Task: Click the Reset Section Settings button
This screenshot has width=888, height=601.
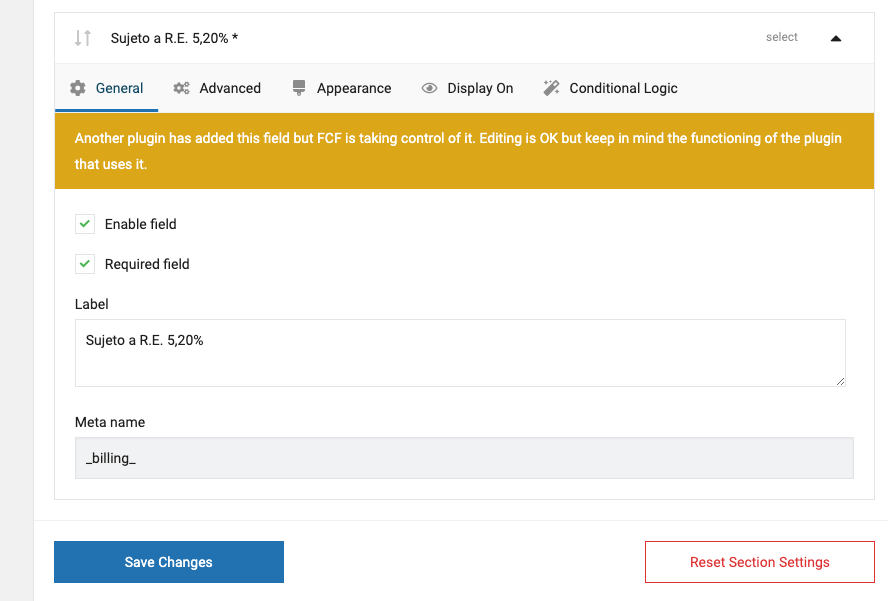Action: coord(759,562)
